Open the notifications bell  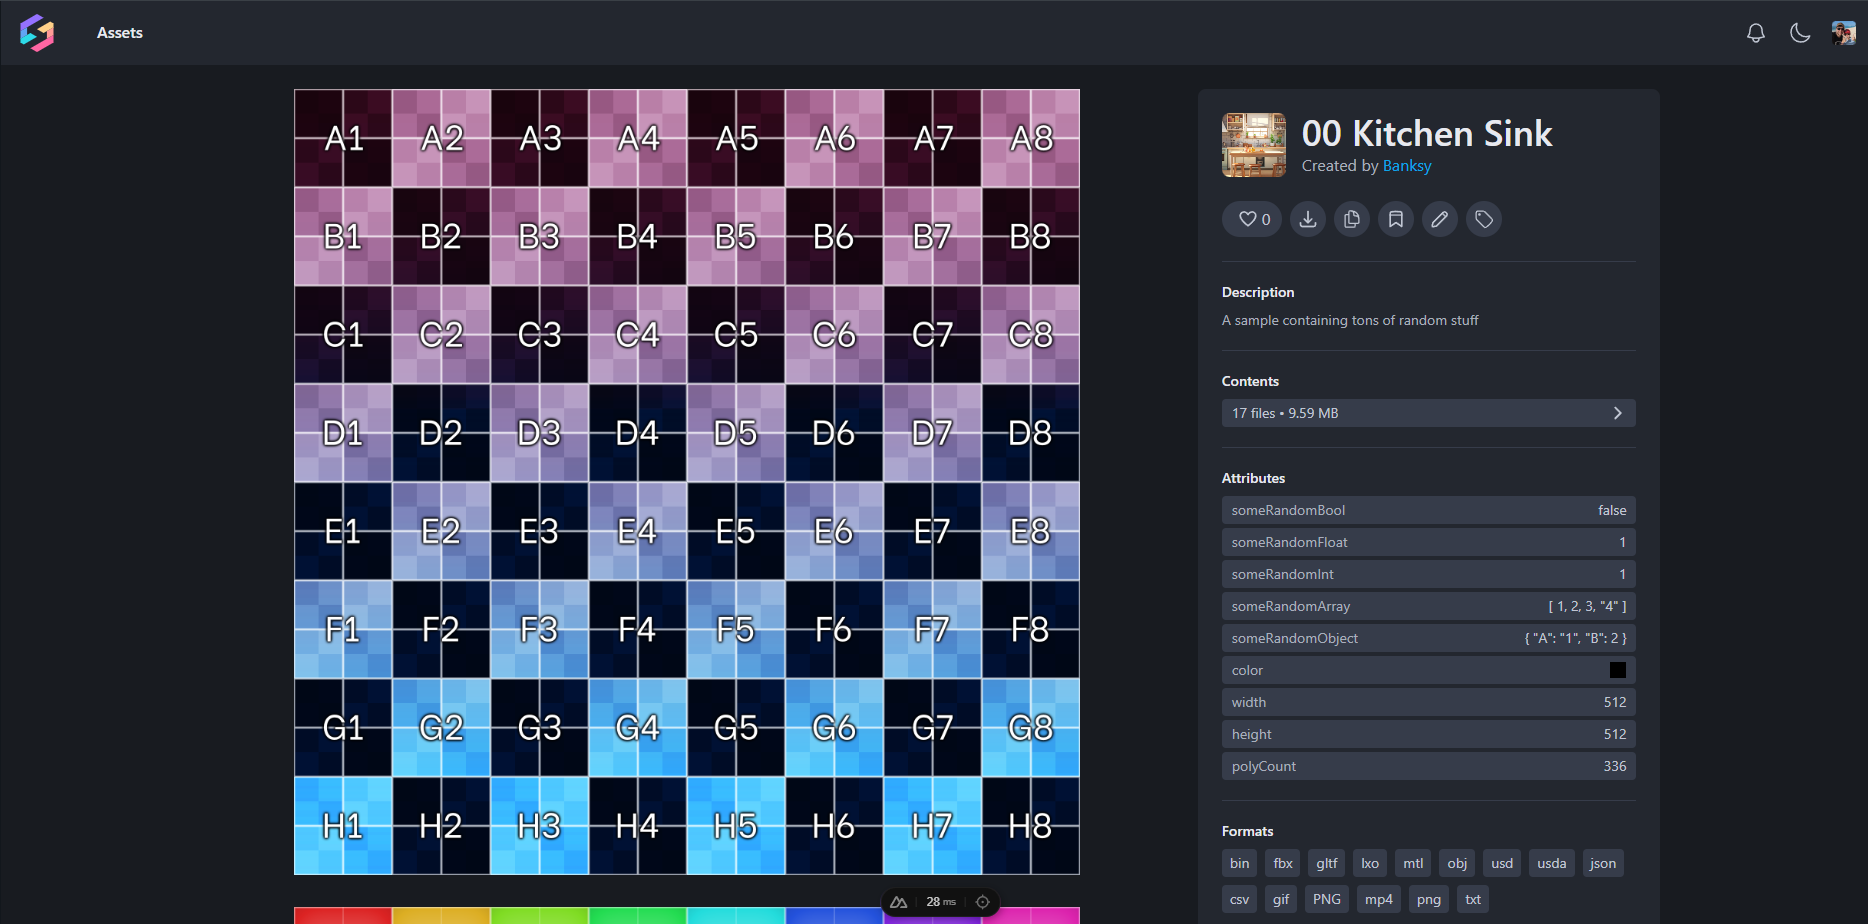[x=1755, y=33]
